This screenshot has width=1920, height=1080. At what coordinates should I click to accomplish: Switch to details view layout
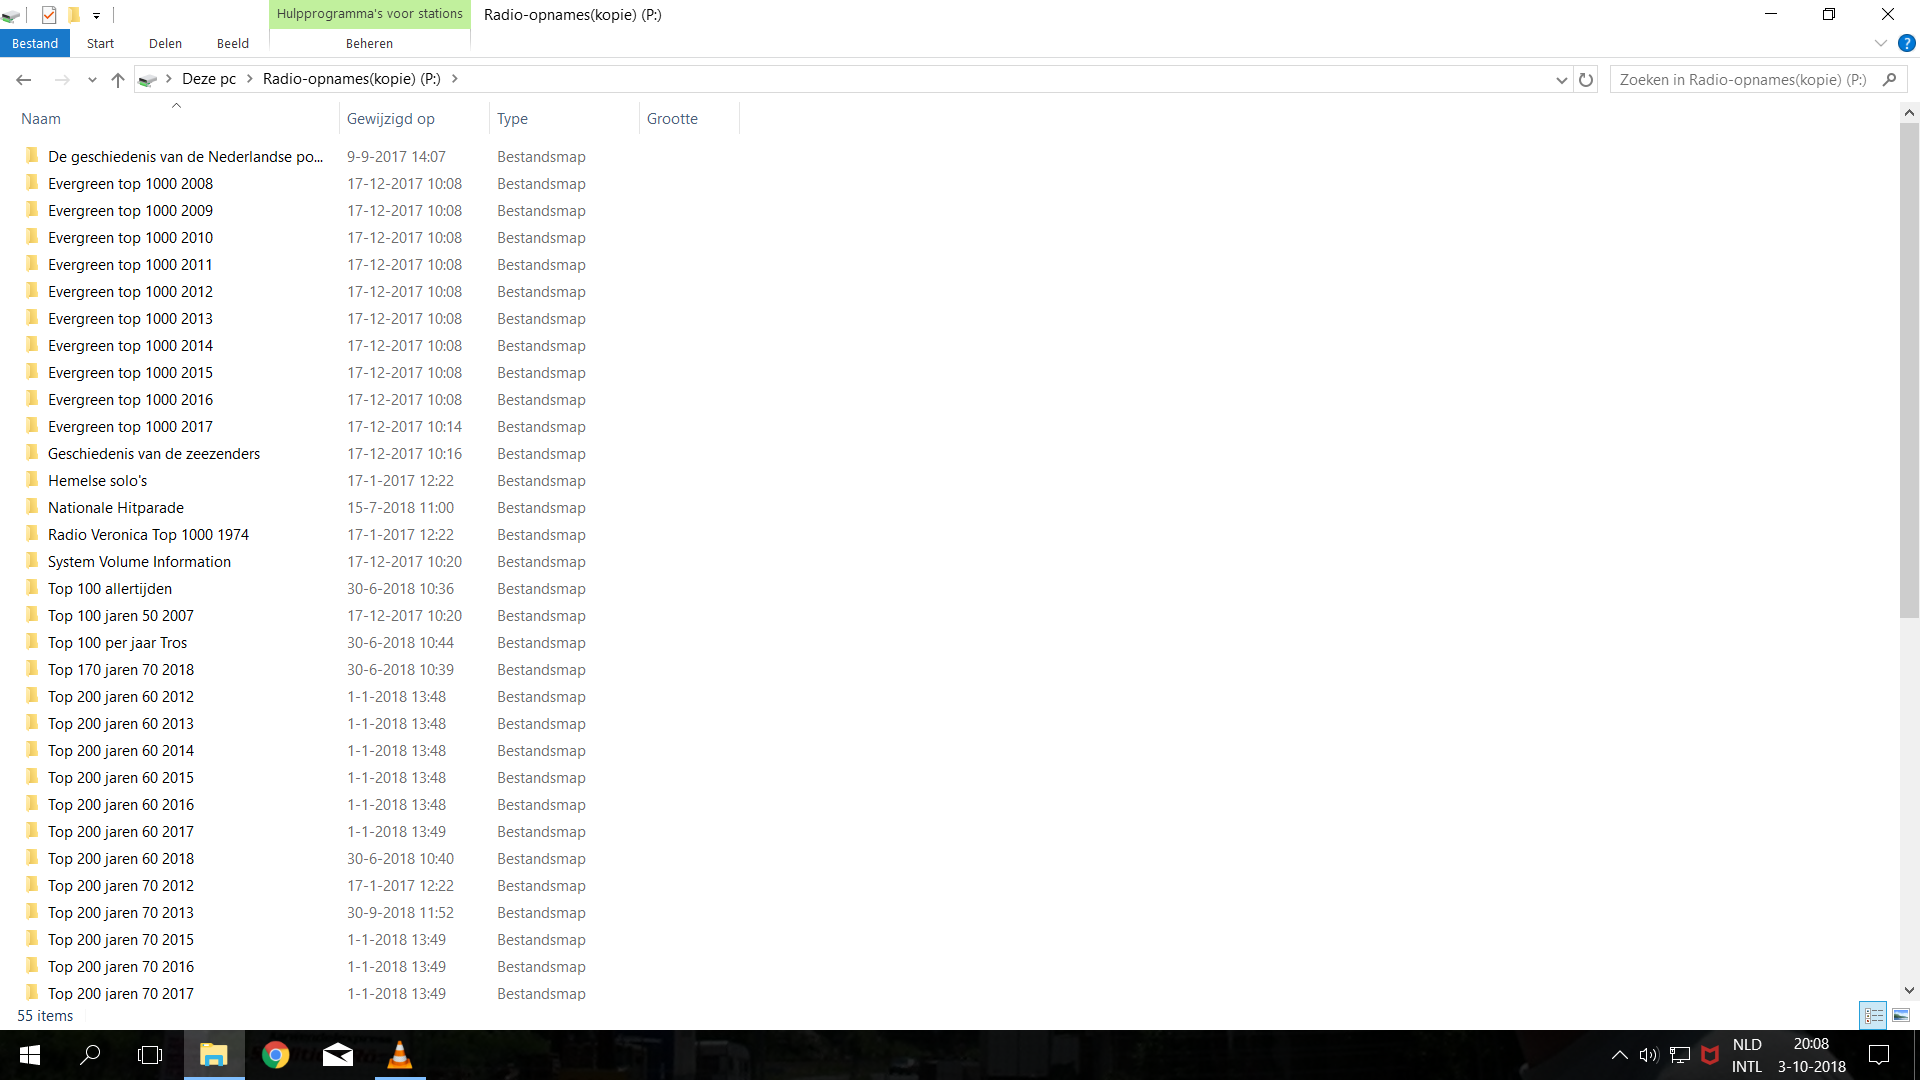point(1873,1015)
